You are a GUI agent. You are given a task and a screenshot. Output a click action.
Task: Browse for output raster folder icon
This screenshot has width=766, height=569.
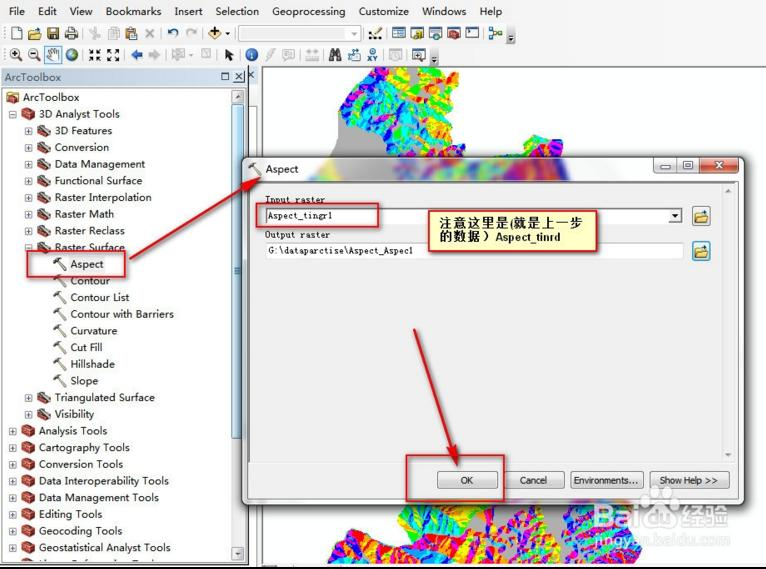[x=701, y=252]
